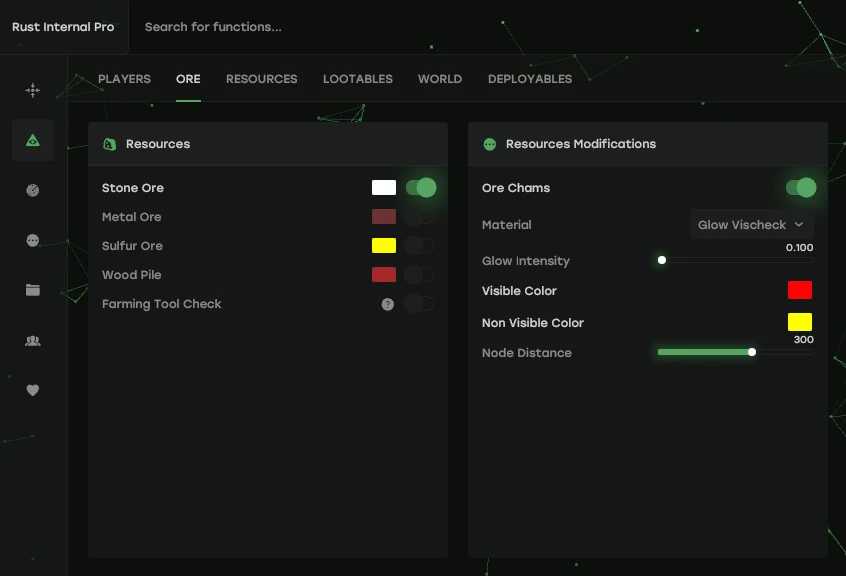Click the Farming Tool Check label
The height and width of the screenshot is (576, 846).
[162, 304]
